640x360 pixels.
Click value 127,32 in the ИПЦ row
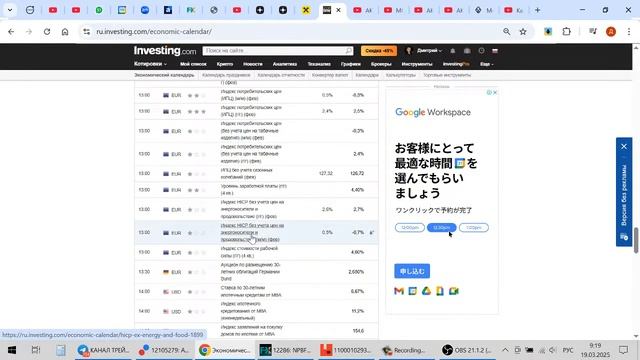click(x=326, y=173)
